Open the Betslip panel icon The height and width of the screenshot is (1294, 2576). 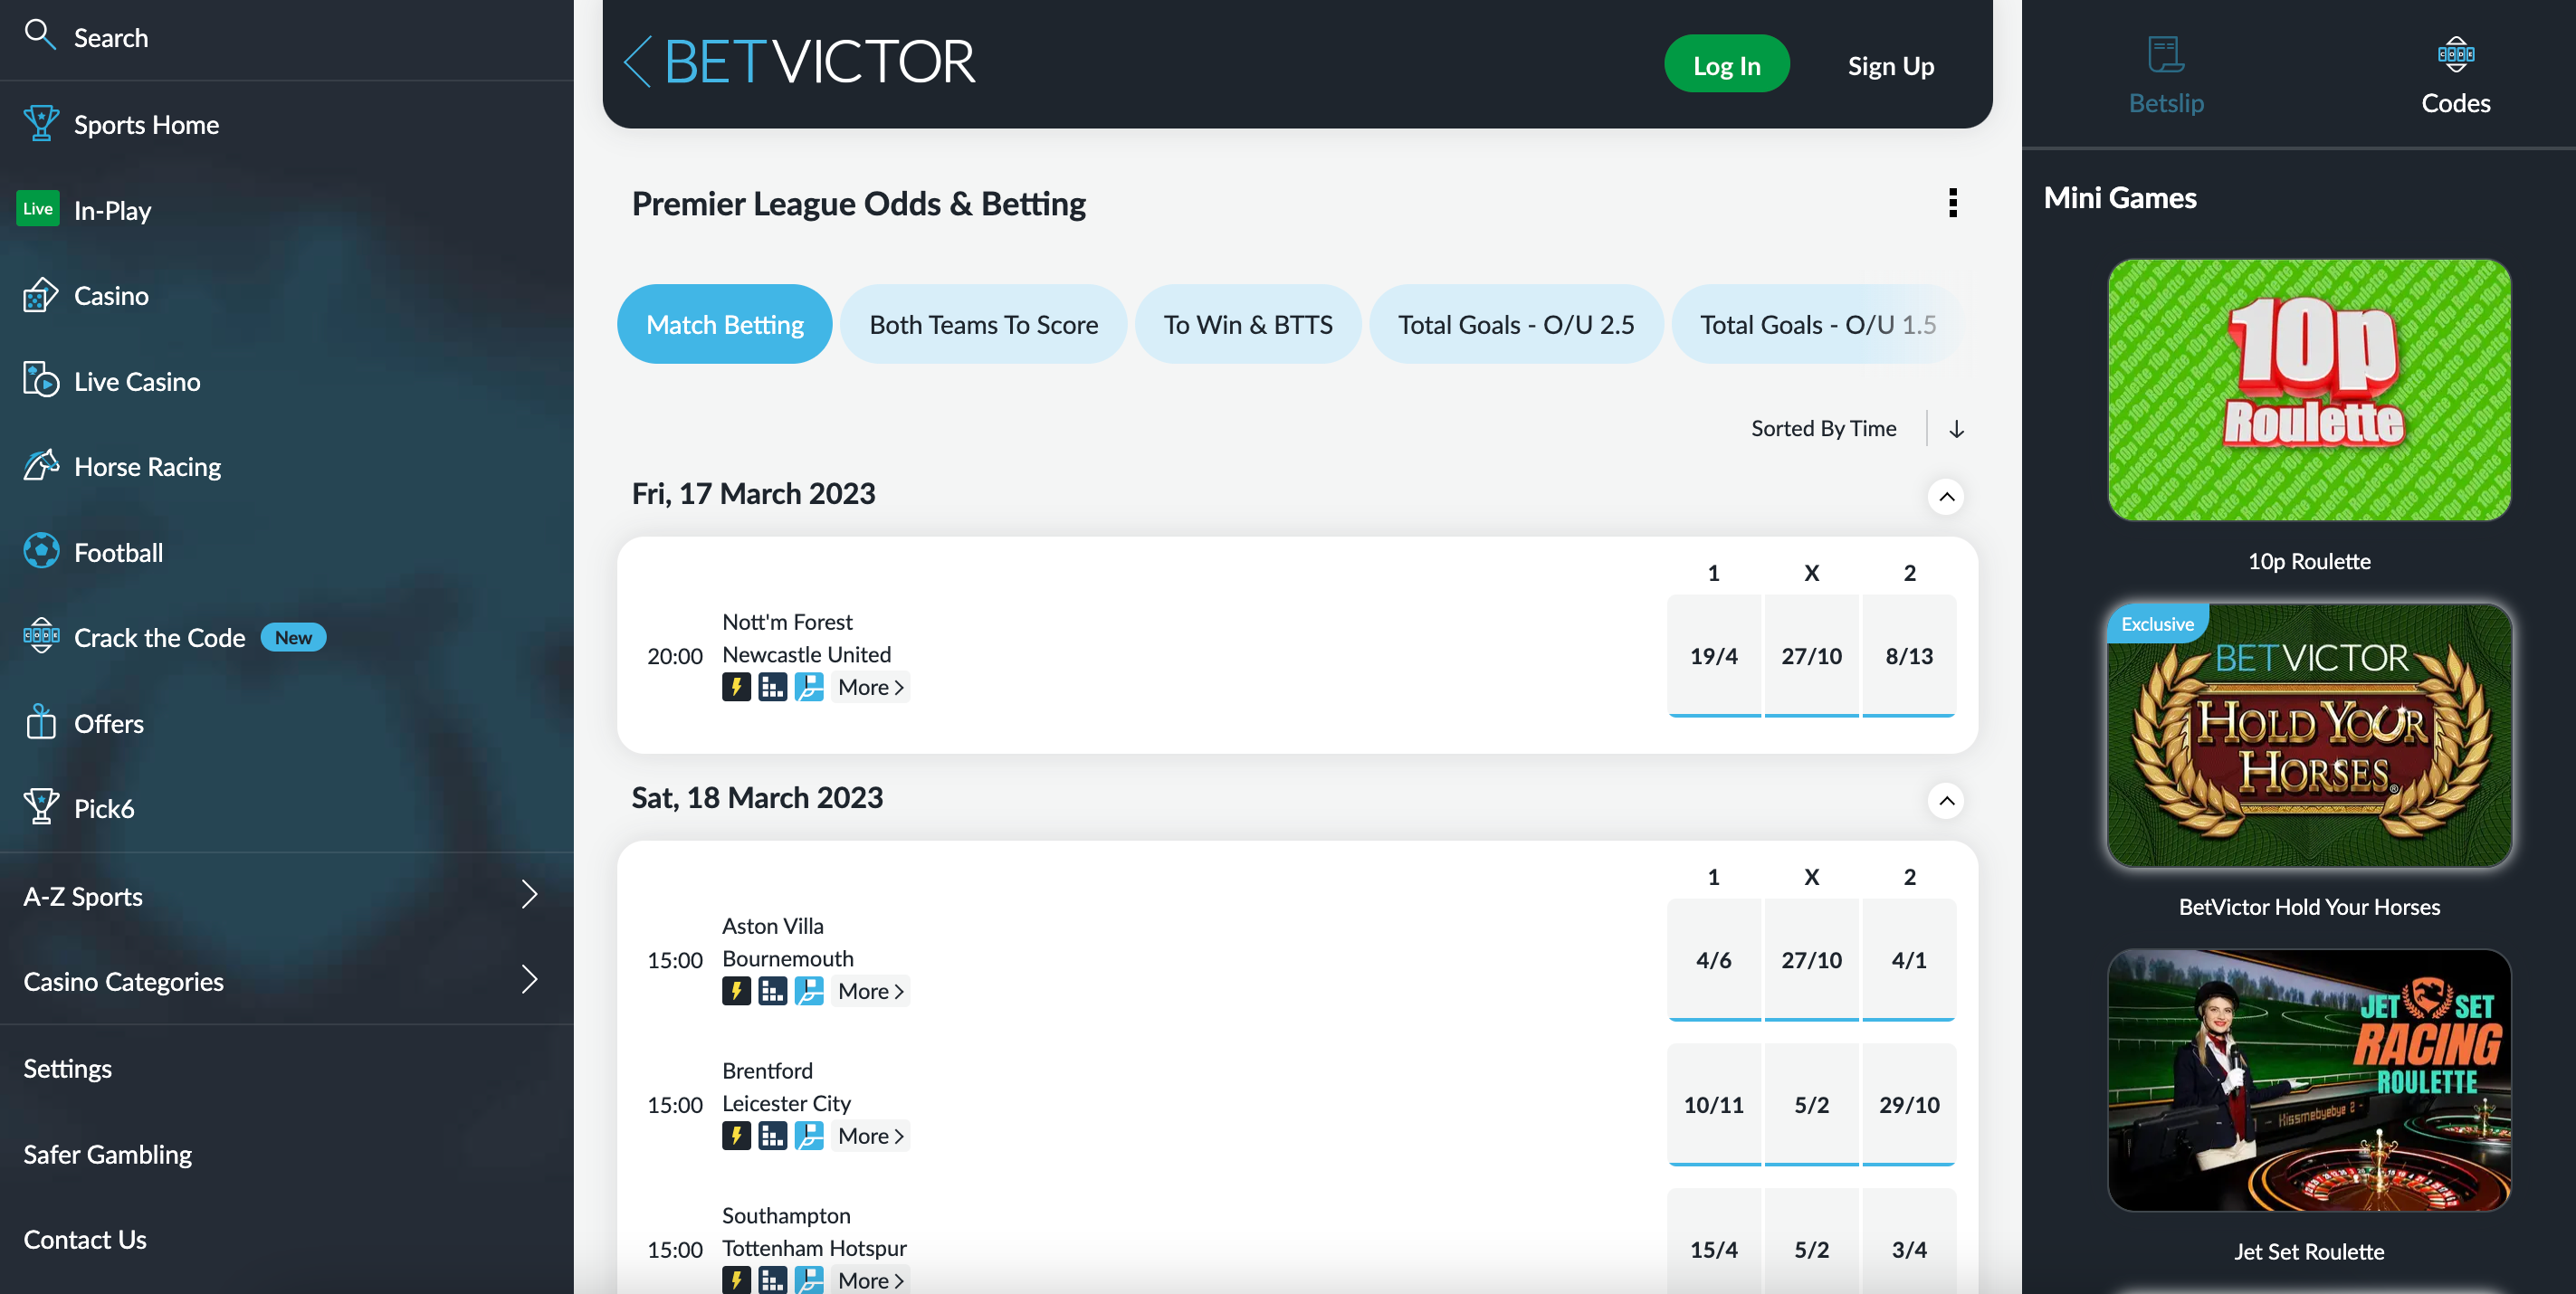point(2165,55)
